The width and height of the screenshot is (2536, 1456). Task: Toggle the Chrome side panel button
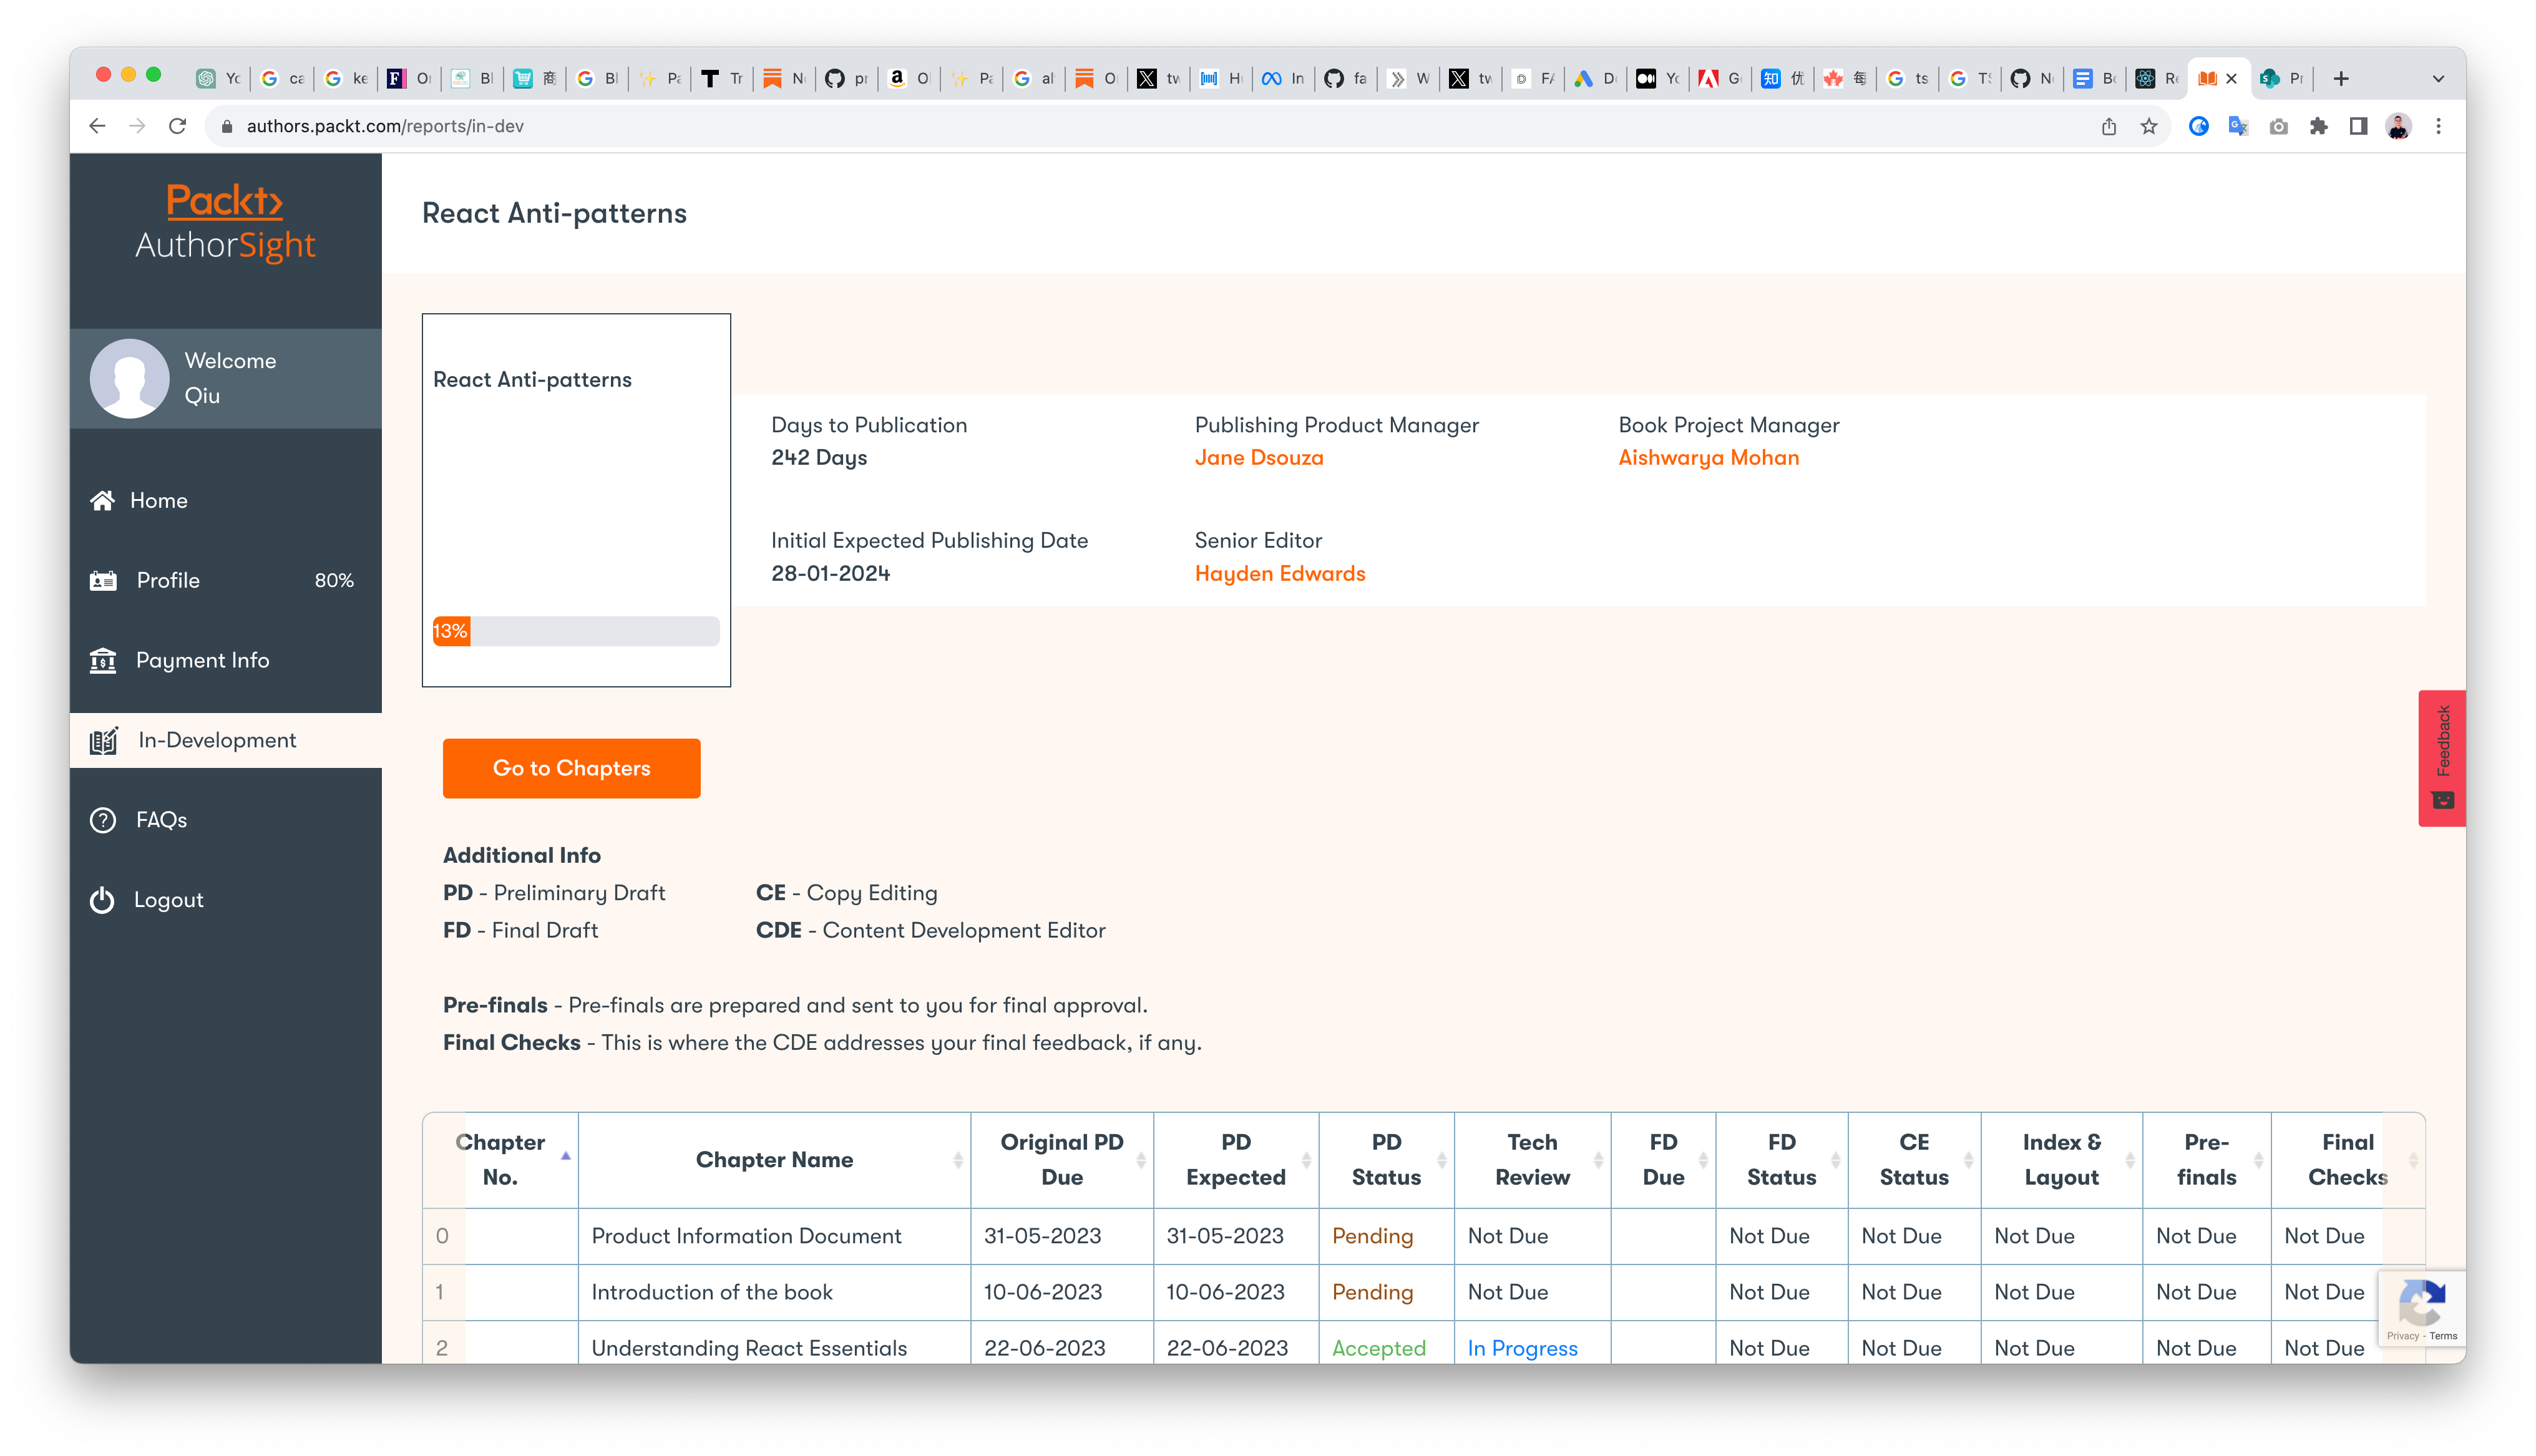coord(2358,126)
